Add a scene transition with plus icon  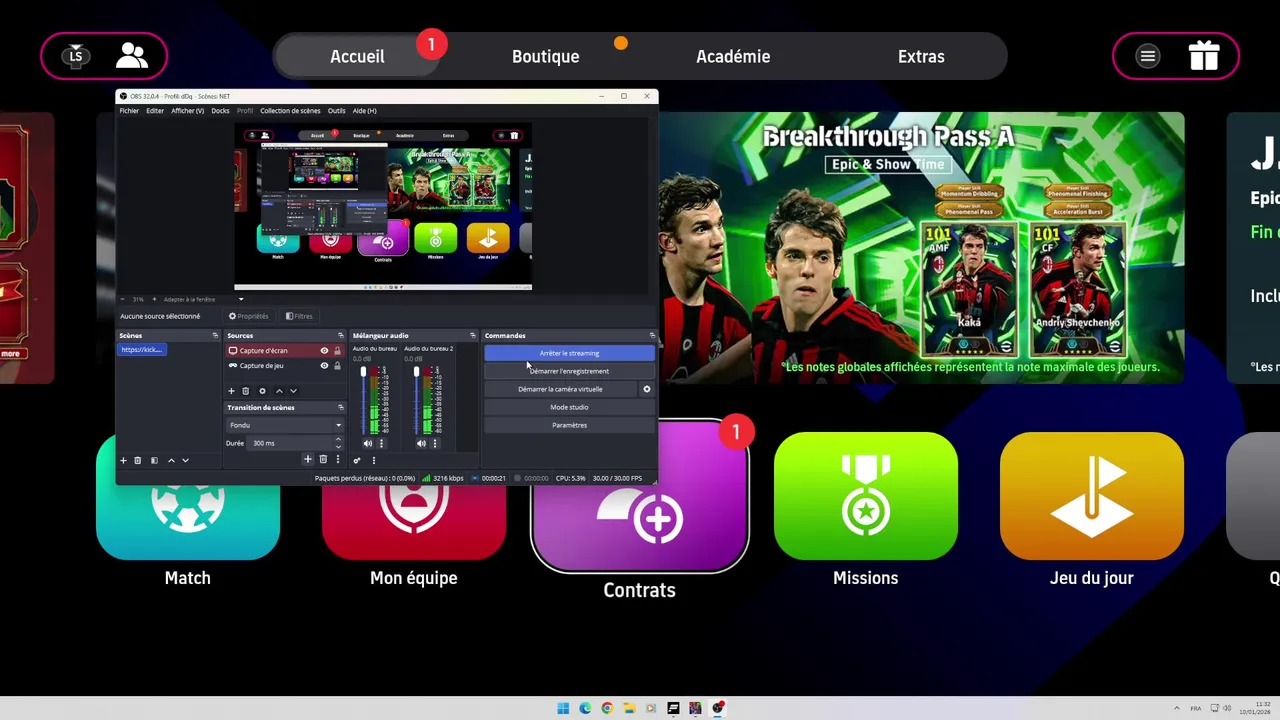click(x=308, y=459)
